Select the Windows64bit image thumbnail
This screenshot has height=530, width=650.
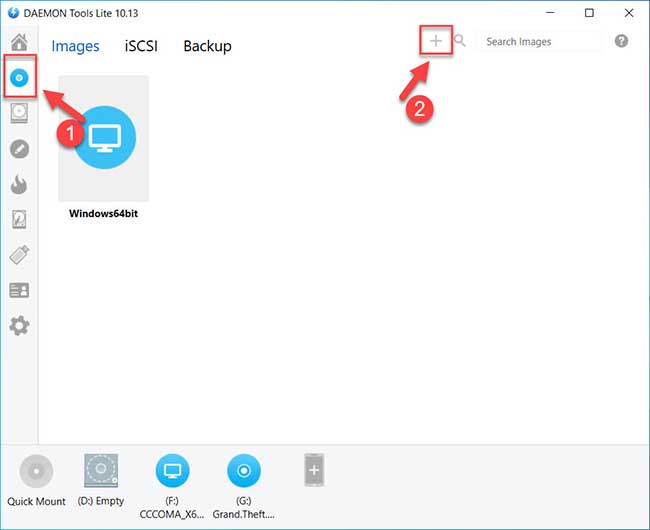pos(104,138)
